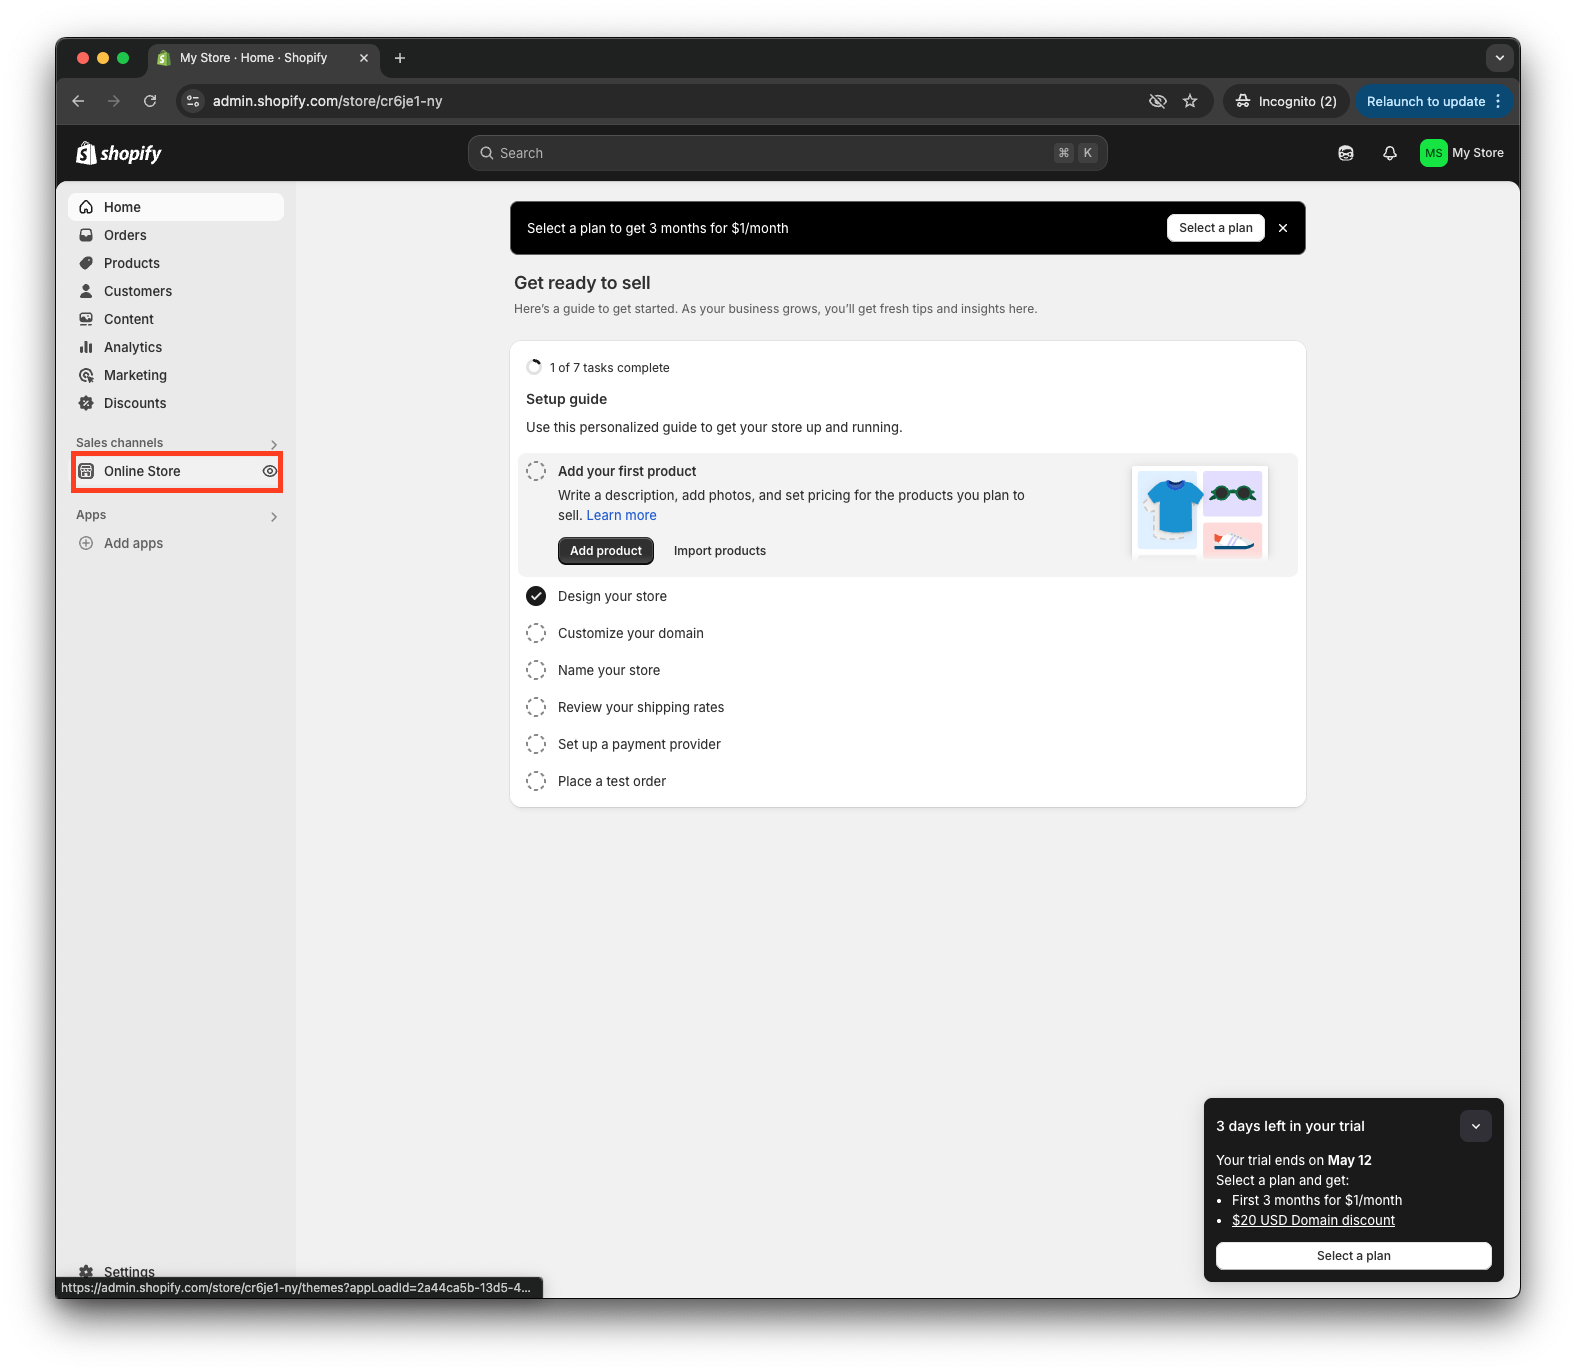The height and width of the screenshot is (1372, 1576).
Task: Click the green MS store avatar
Action: pyautogui.click(x=1433, y=153)
